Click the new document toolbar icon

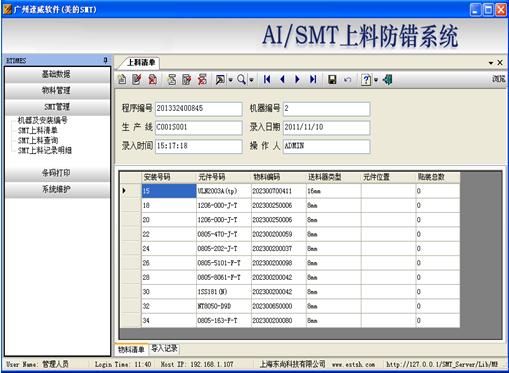(x=122, y=79)
